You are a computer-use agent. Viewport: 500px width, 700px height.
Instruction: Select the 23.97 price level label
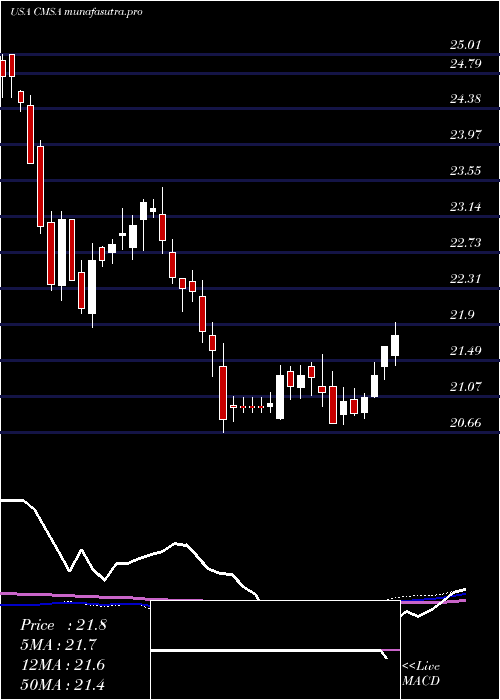tap(465, 134)
